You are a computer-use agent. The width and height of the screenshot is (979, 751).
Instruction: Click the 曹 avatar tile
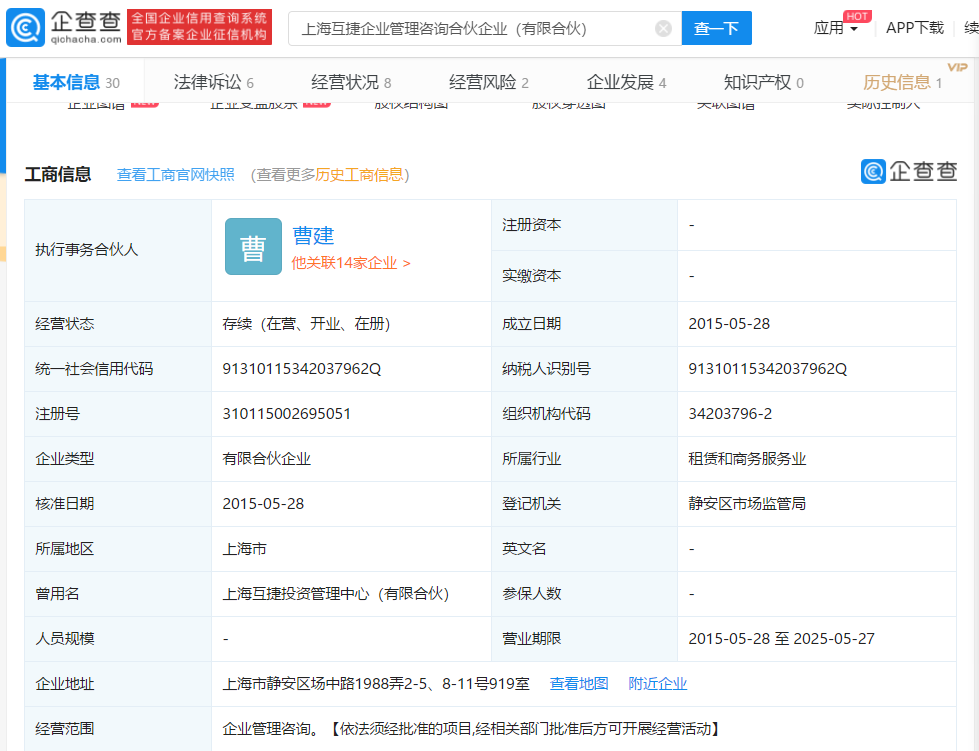click(x=253, y=247)
